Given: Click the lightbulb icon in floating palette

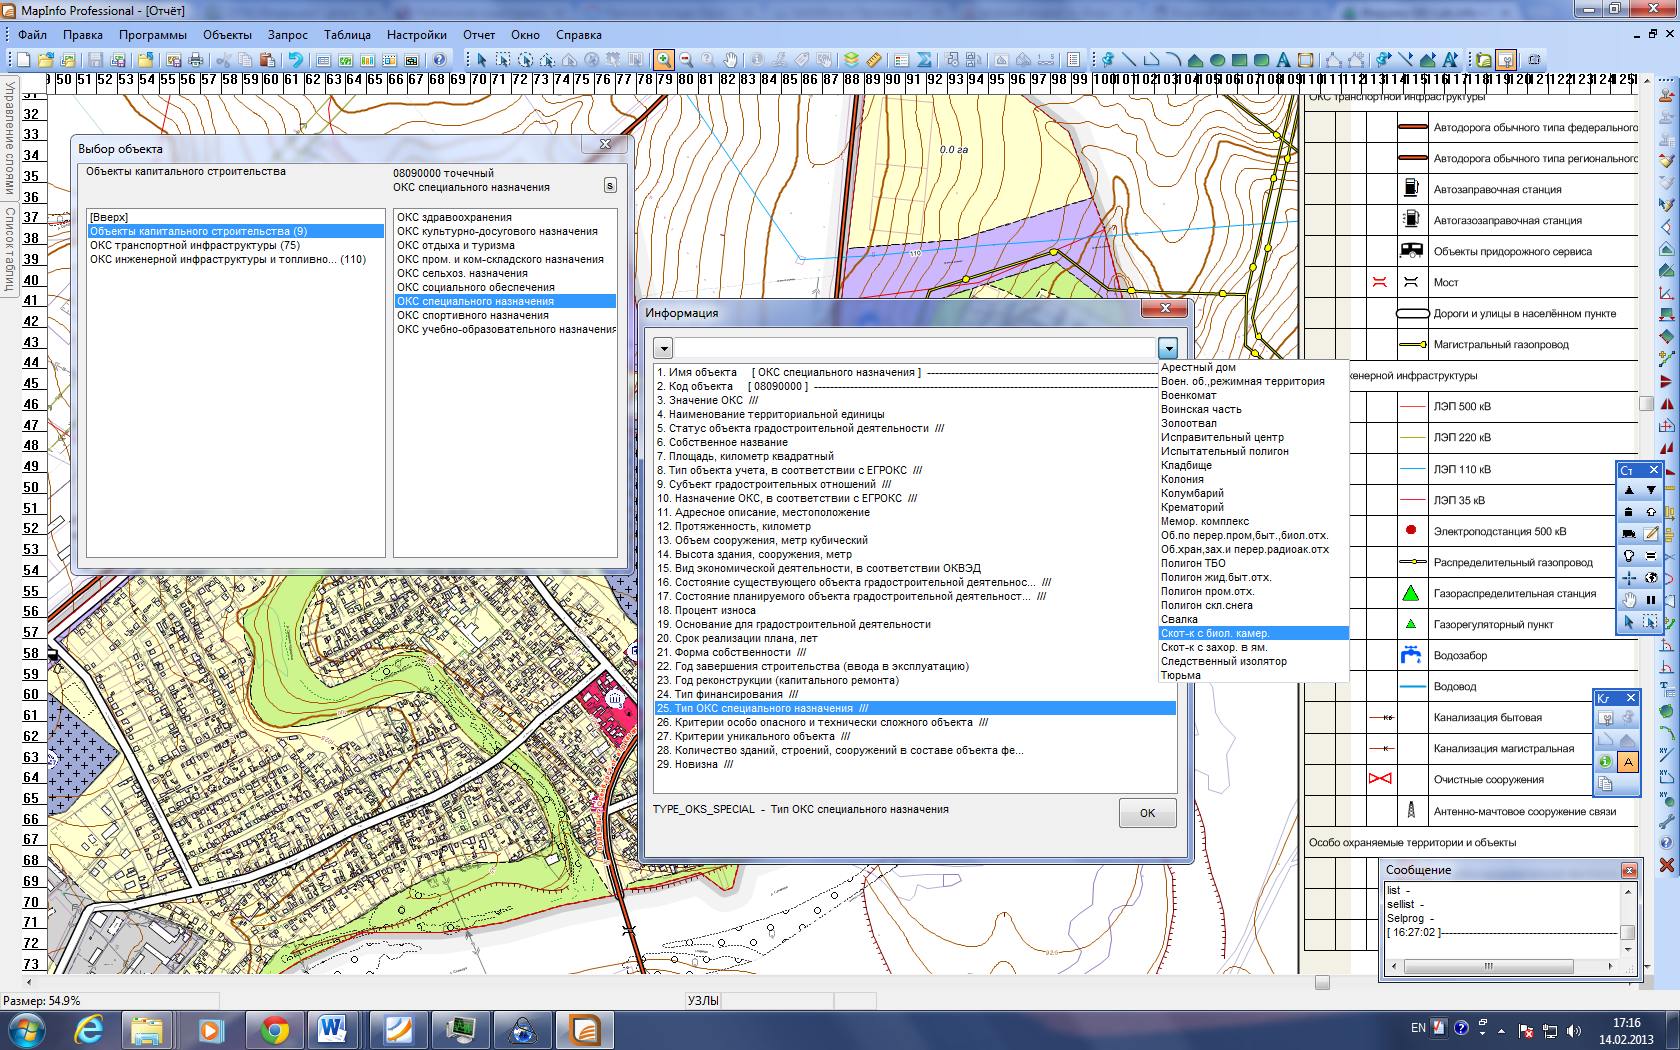Looking at the screenshot, I should (1629, 555).
